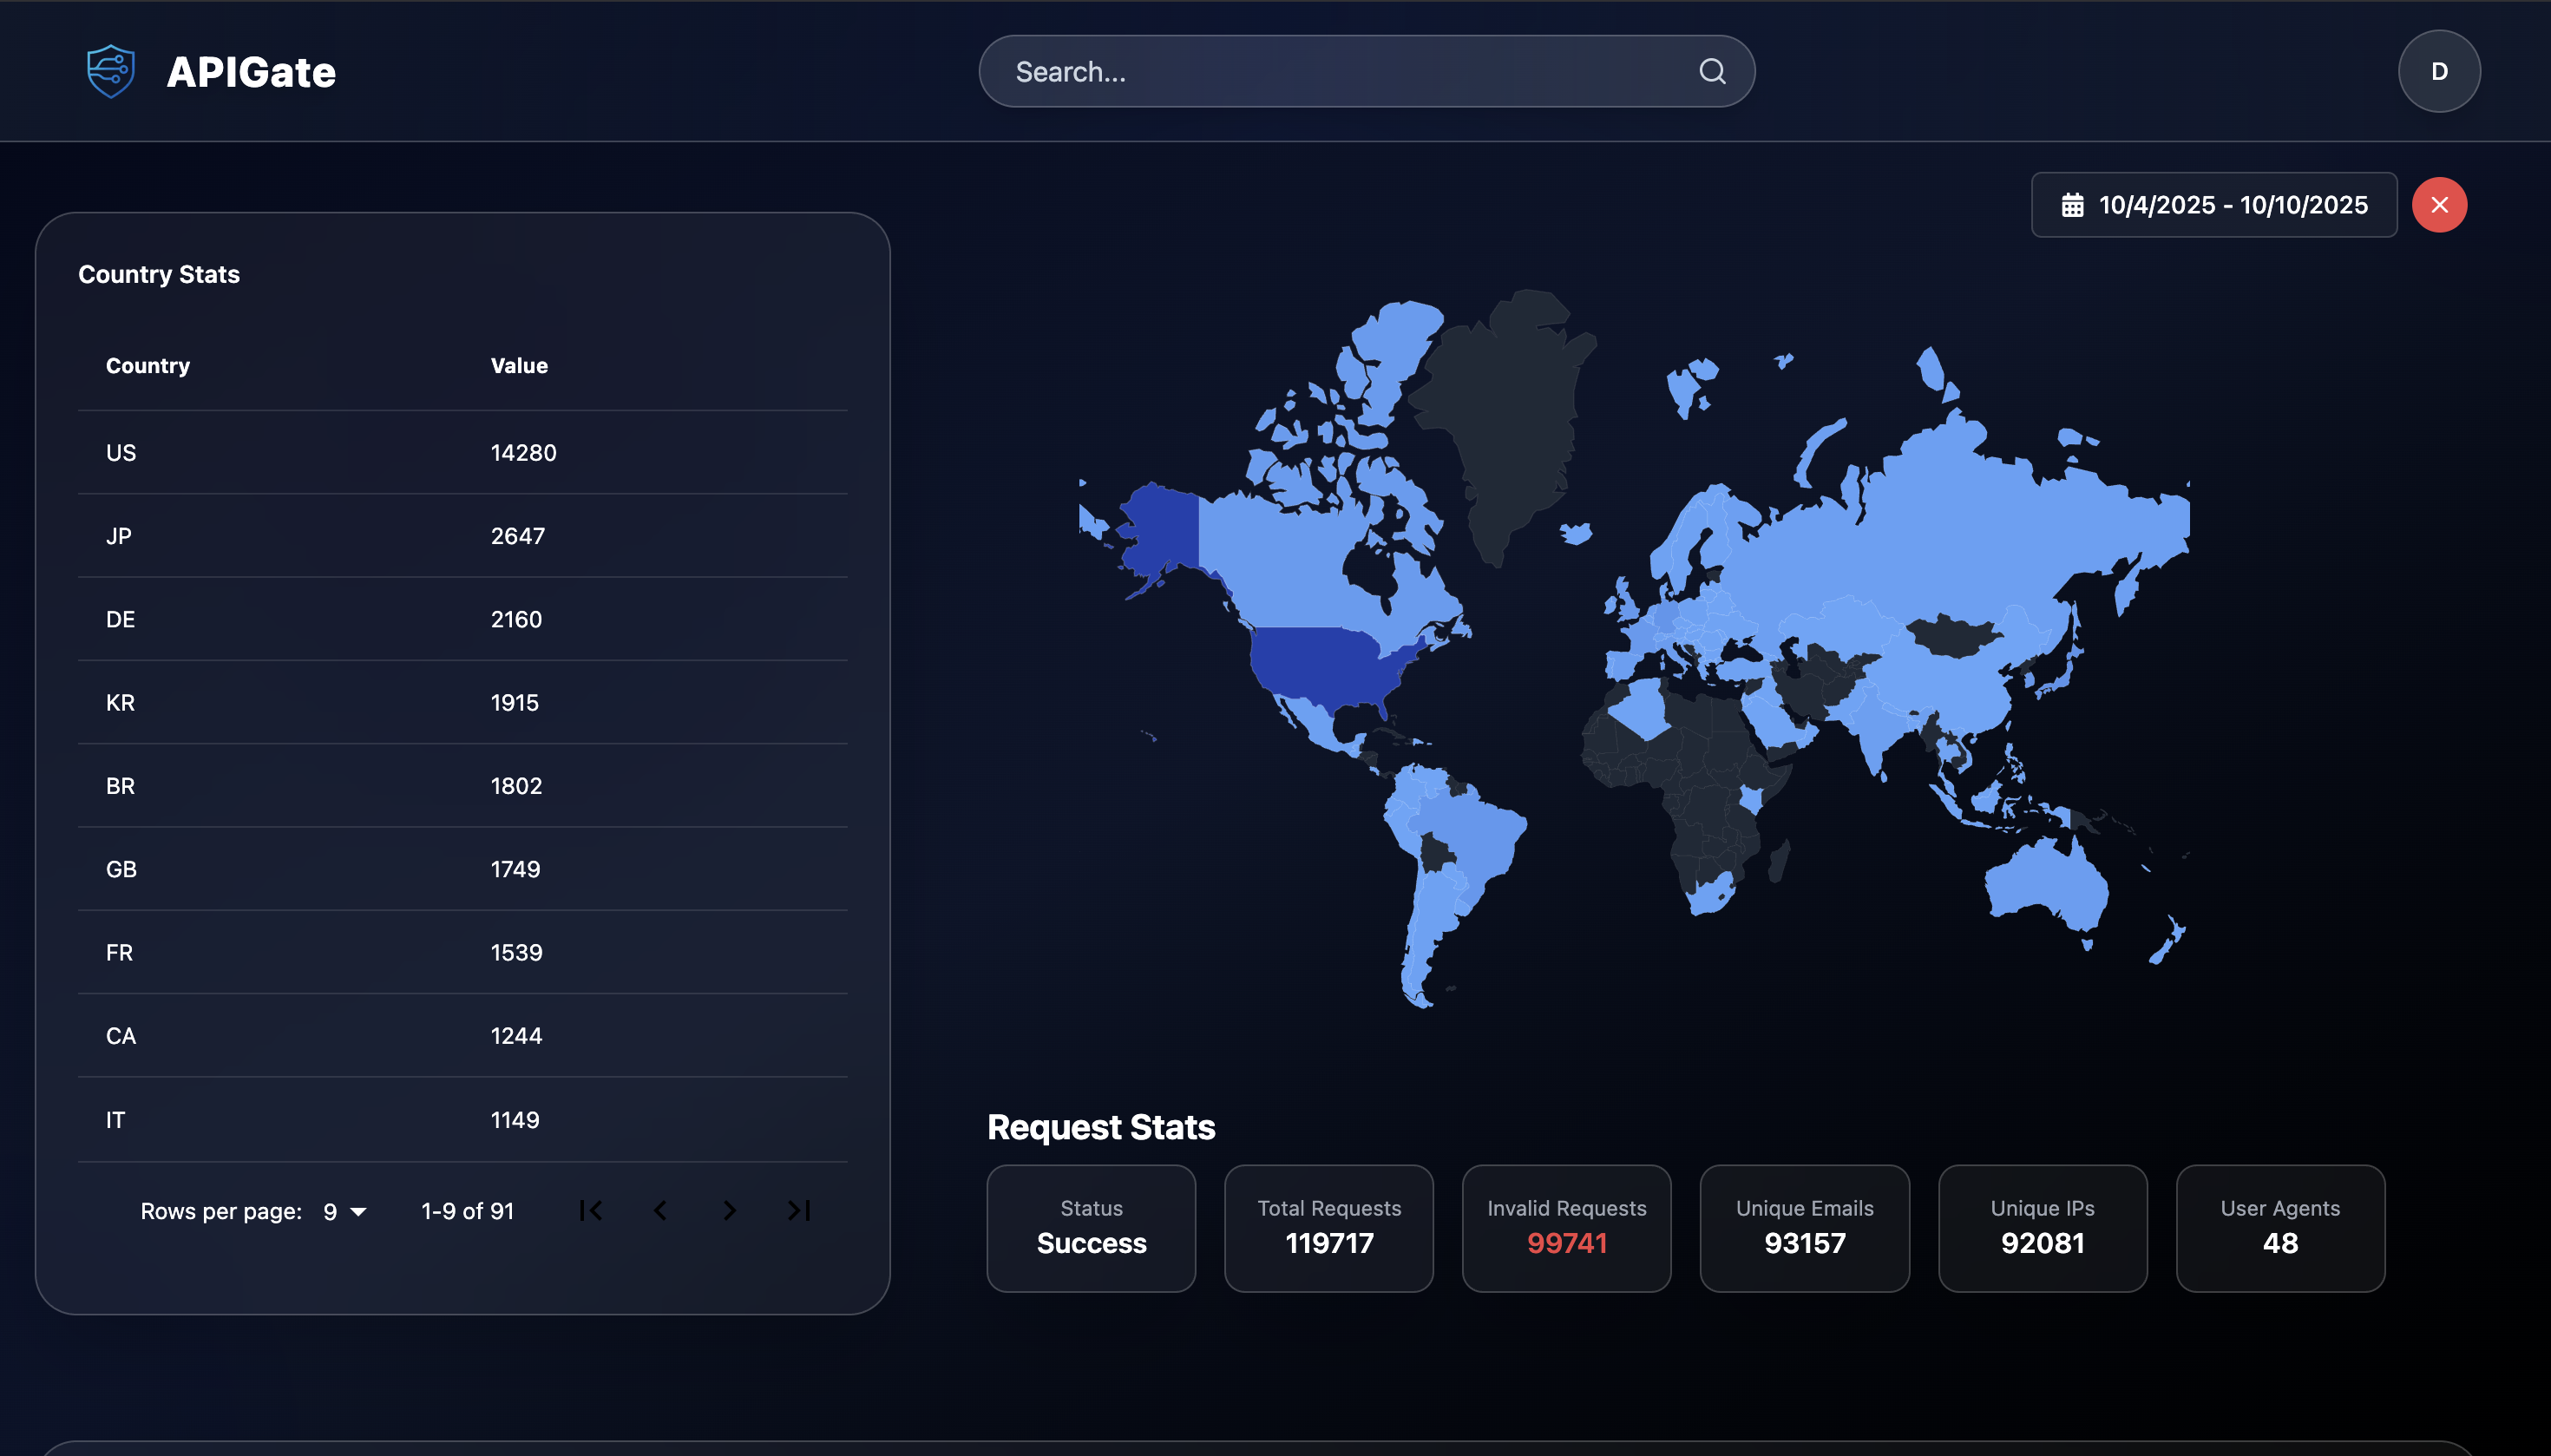Sort by the Value column header

pos(519,365)
